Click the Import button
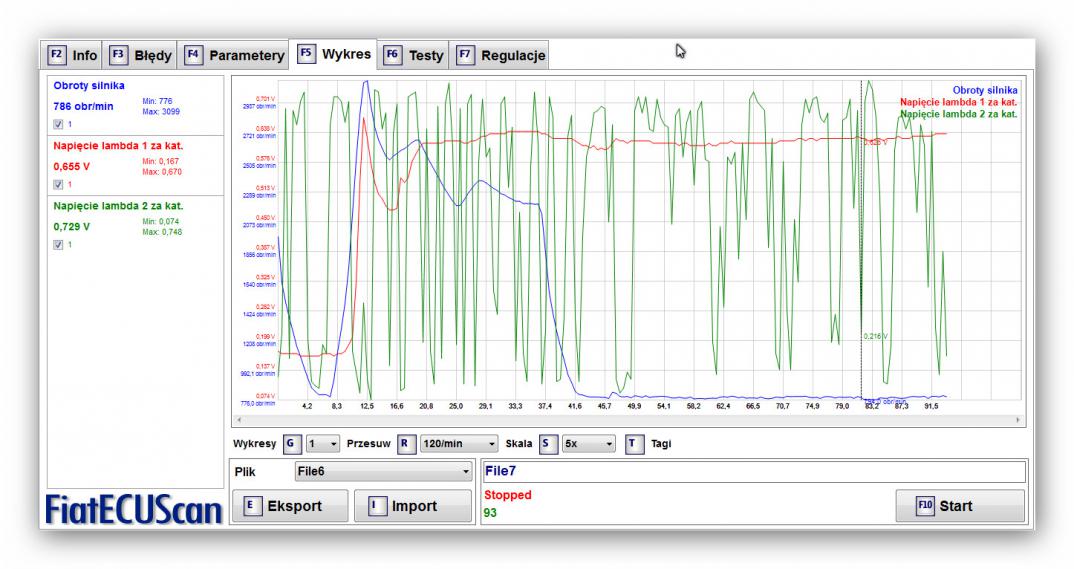1074x569 pixels. (x=412, y=506)
